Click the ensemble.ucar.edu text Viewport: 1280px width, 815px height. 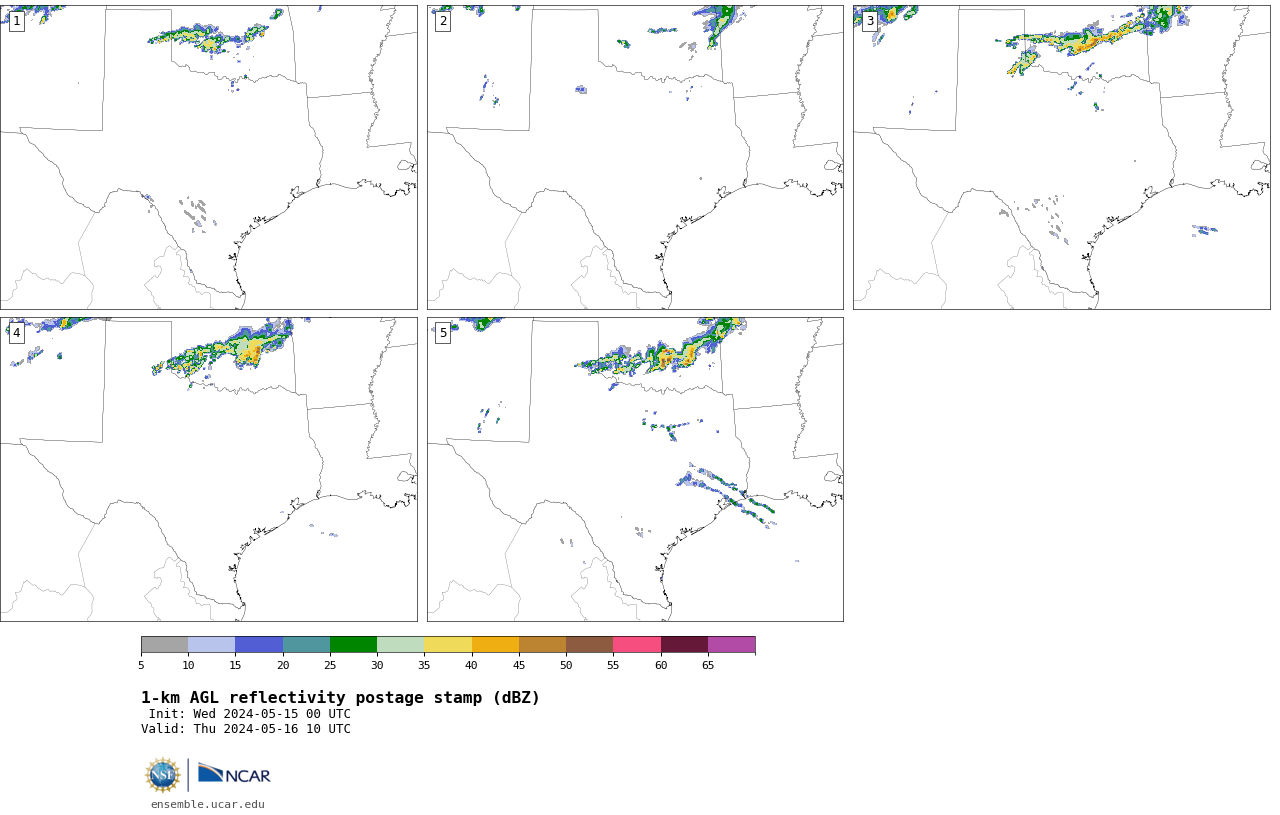click(x=208, y=804)
